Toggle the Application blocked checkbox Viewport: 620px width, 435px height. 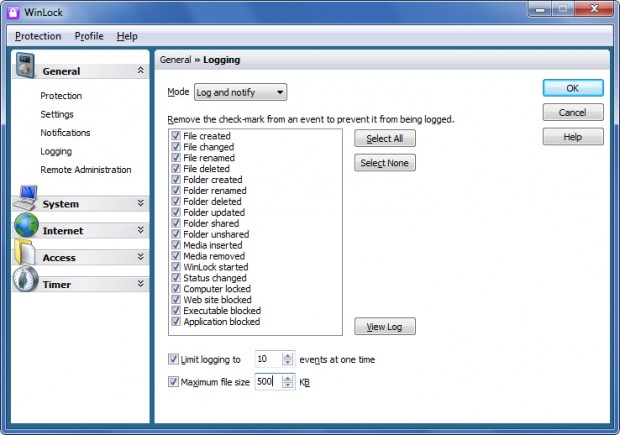(176, 321)
